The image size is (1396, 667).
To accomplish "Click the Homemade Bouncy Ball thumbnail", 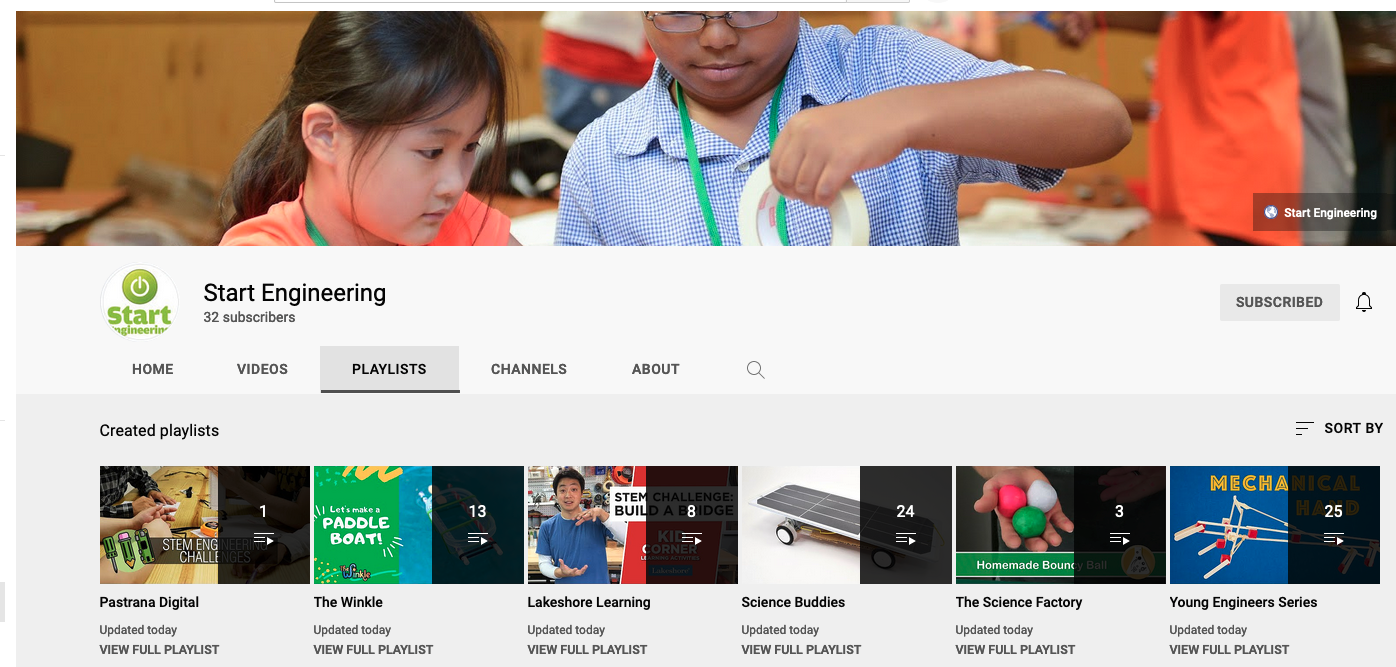I will [x=1060, y=525].
